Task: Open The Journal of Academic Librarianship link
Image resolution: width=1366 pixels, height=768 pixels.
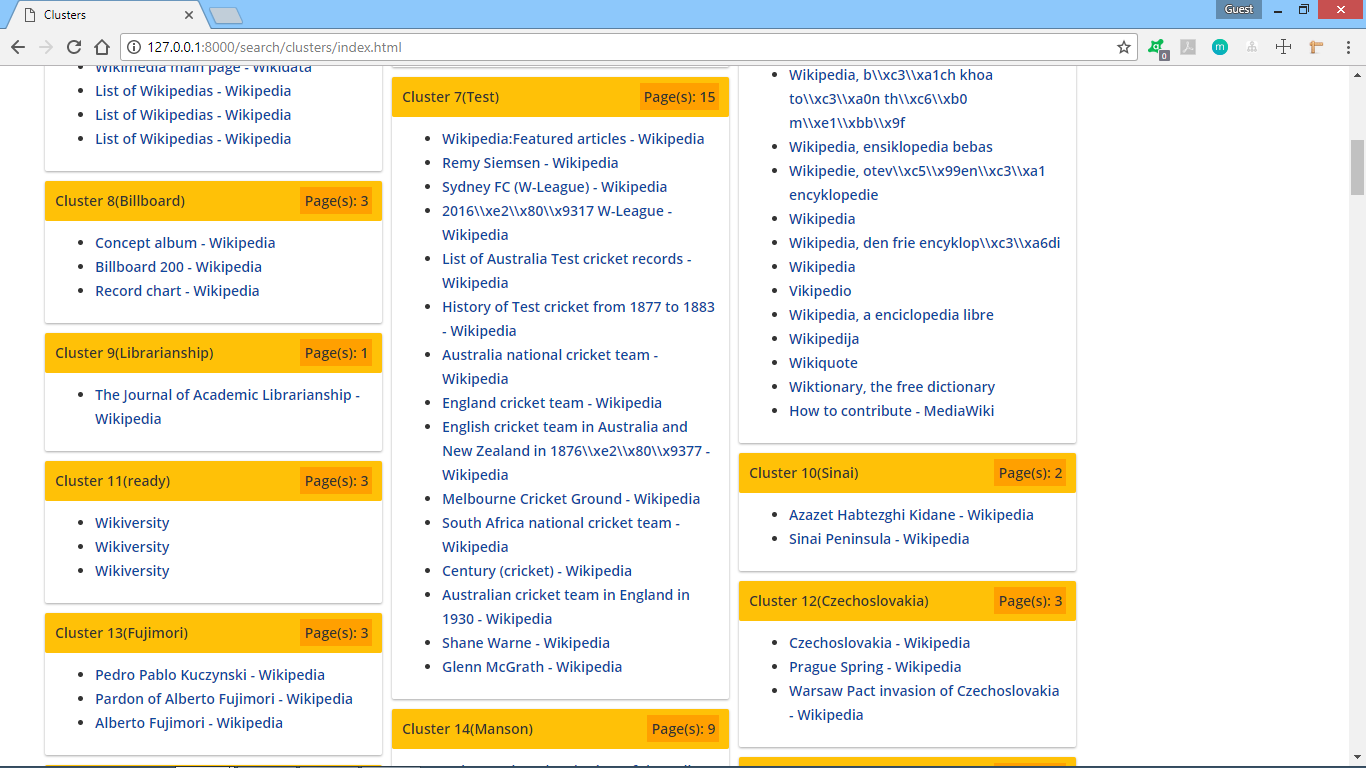Action: [227, 407]
